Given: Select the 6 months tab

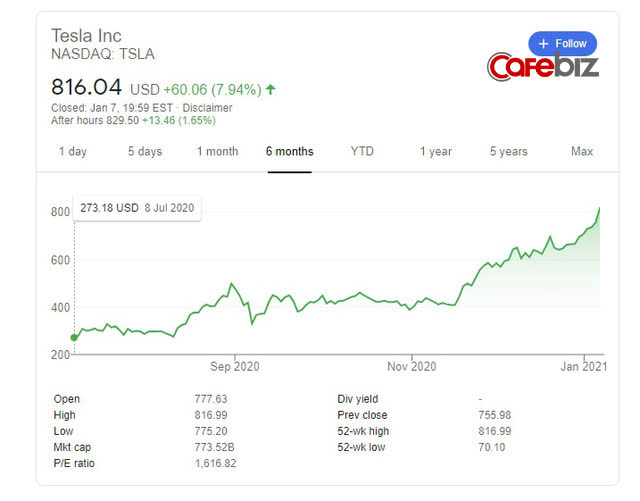Looking at the screenshot, I should pos(289,152).
